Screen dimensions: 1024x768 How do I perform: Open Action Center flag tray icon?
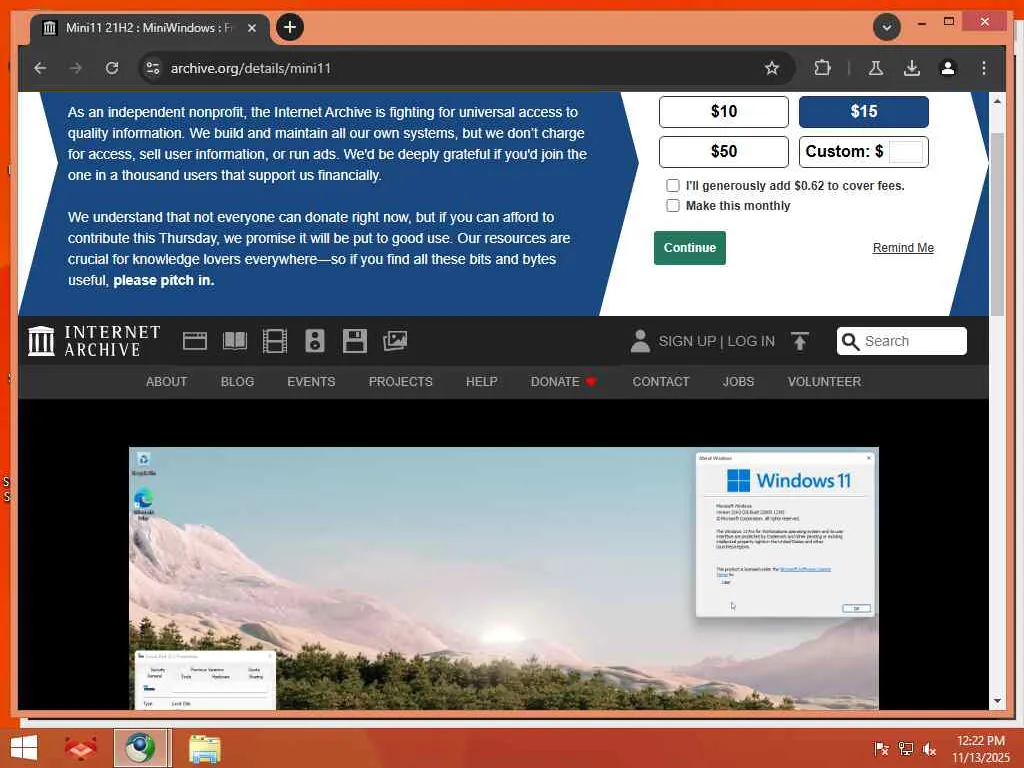(x=881, y=749)
